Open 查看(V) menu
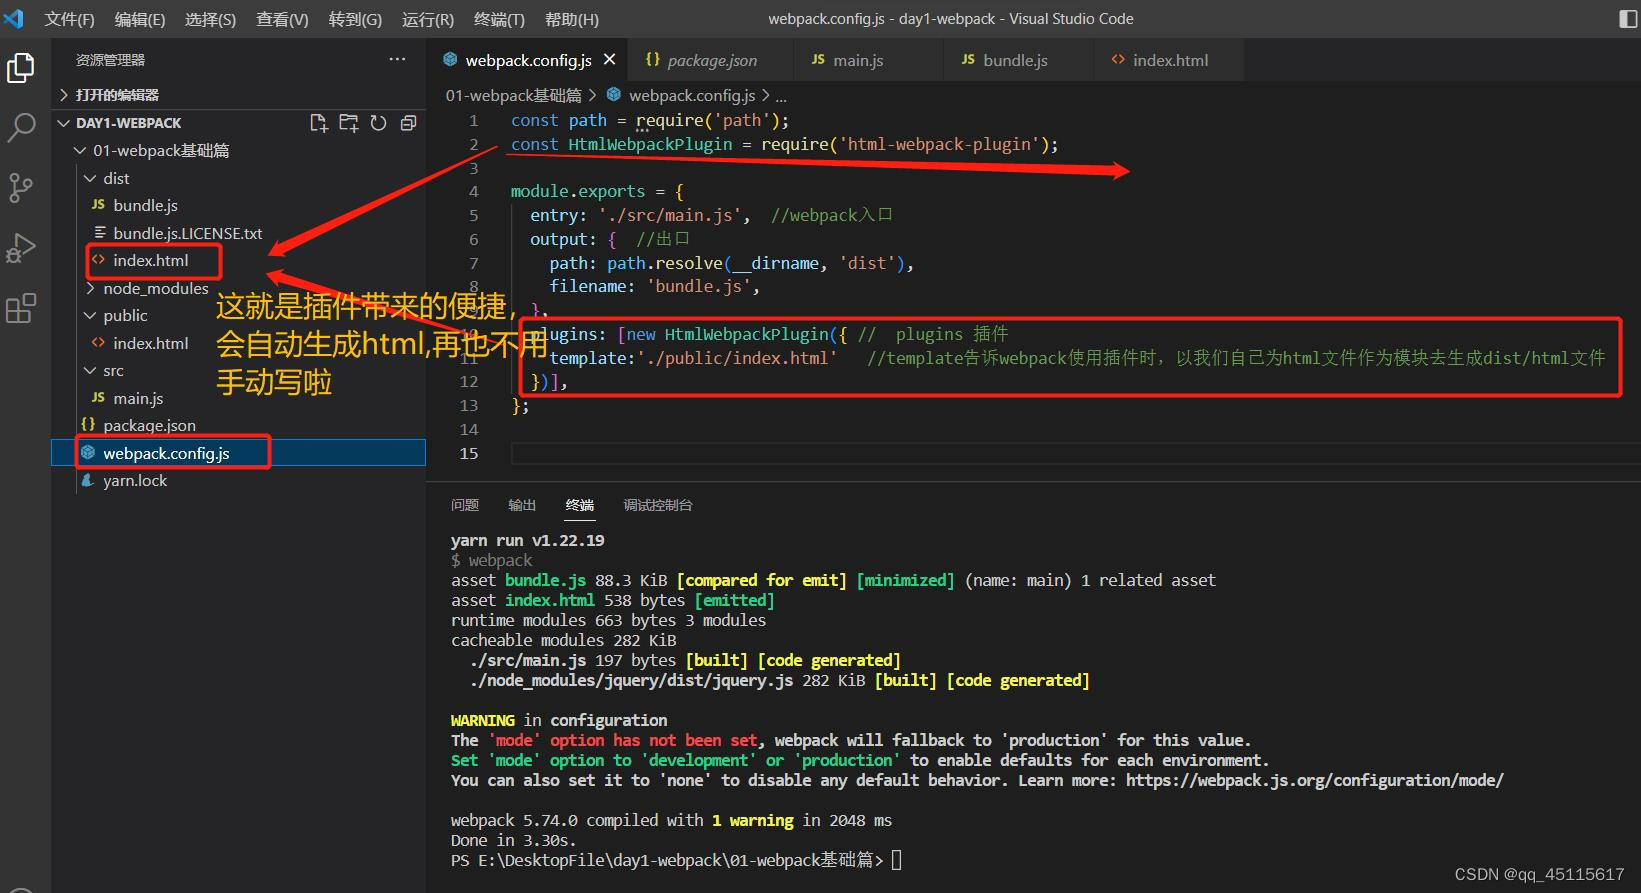1641x893 pixels. 282,19
